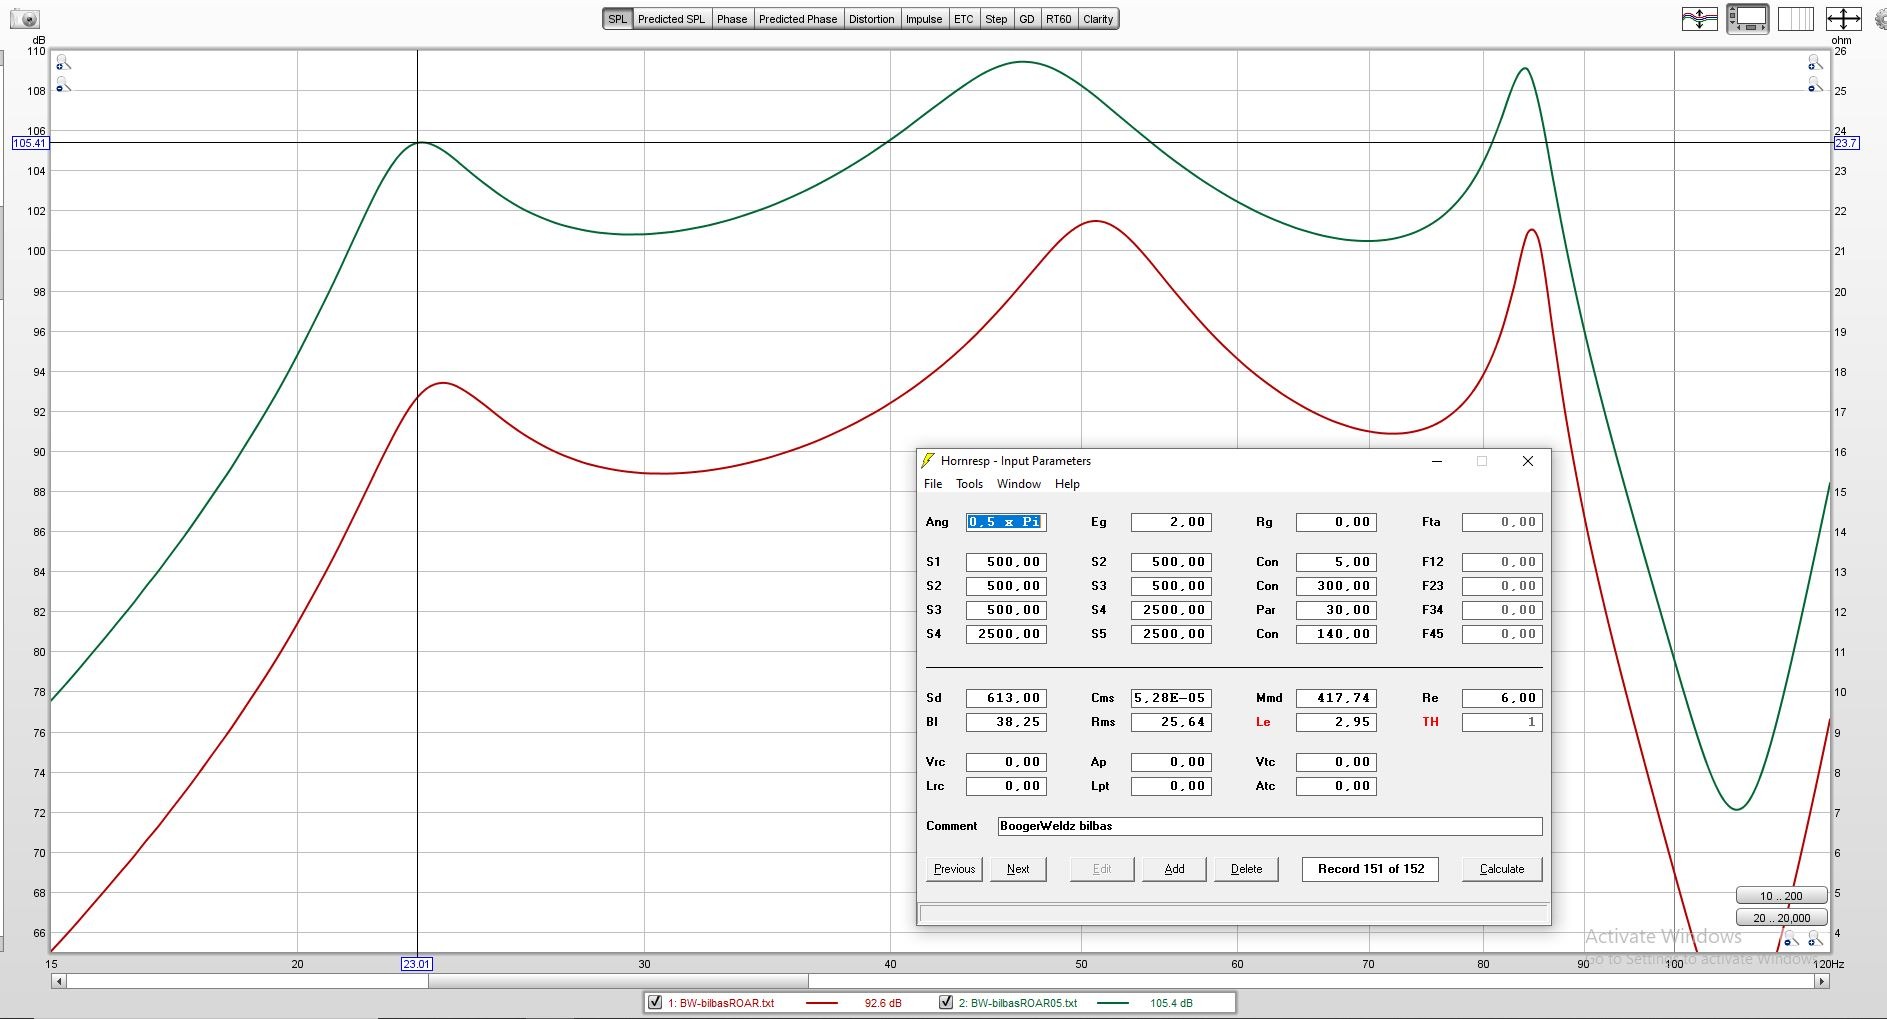Toggle the graph scrollbars display icon

coord(1748,19)
